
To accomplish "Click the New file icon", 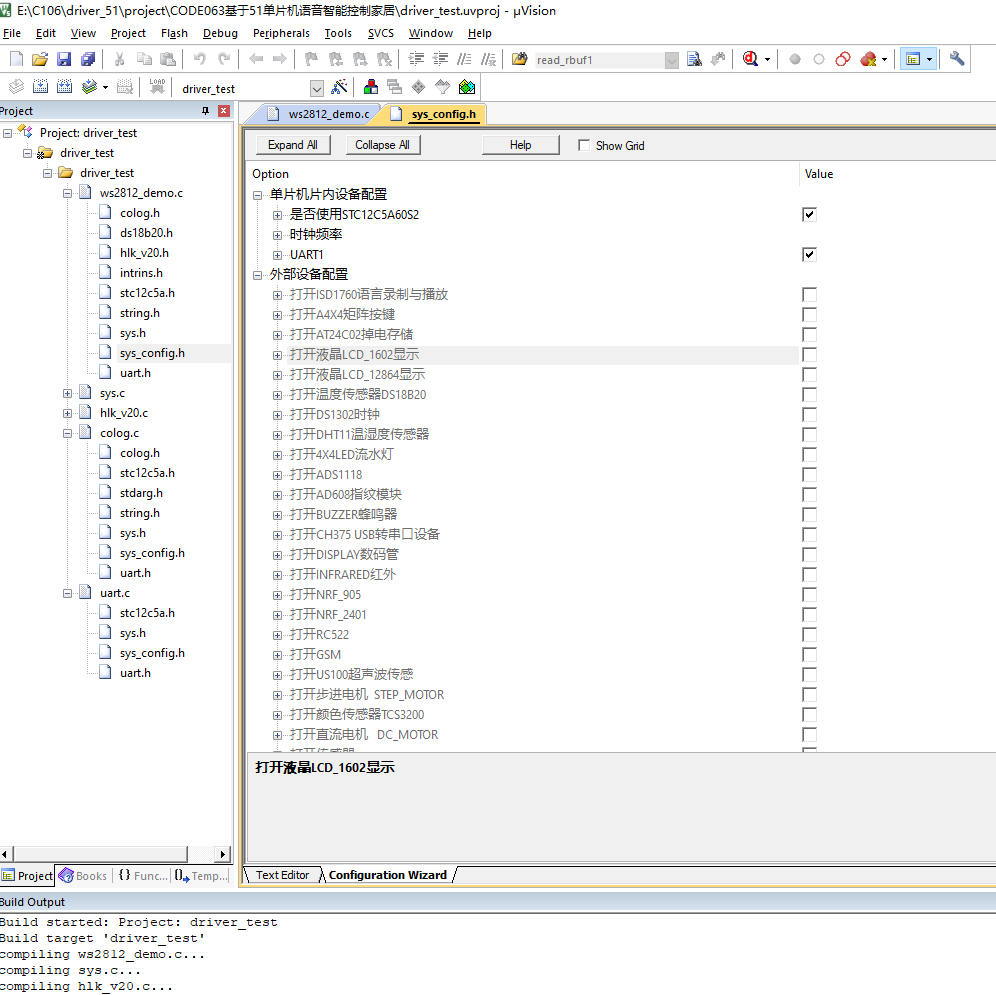I will click(x=17, y=59).
